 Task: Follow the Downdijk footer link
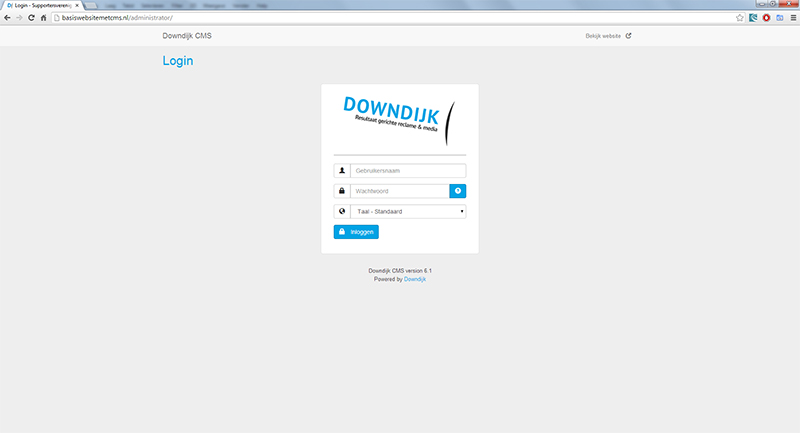click(415, 279)
